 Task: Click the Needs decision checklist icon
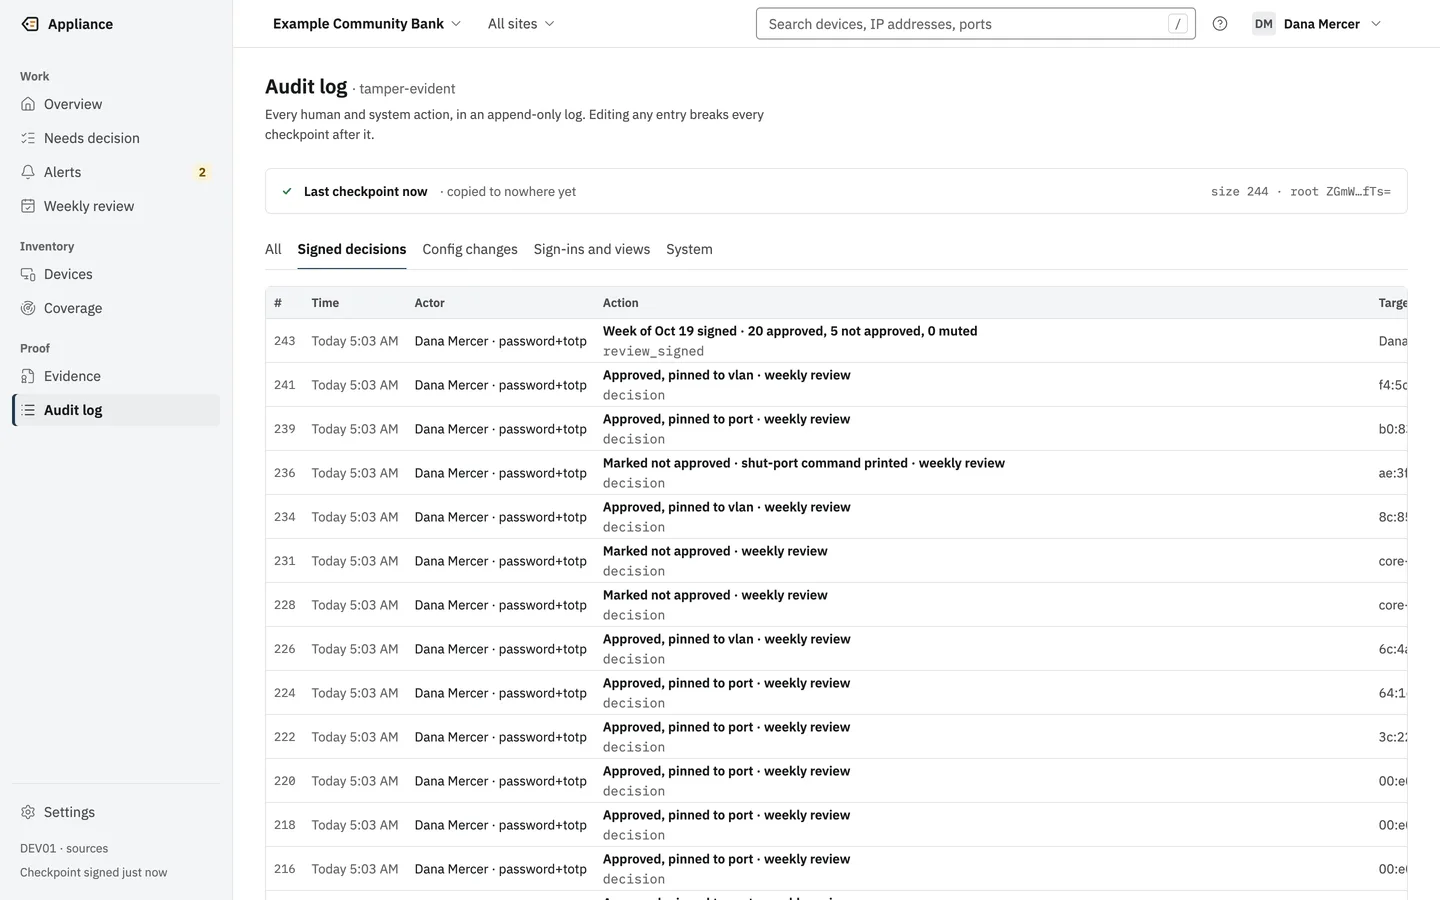tap(28, 138)
